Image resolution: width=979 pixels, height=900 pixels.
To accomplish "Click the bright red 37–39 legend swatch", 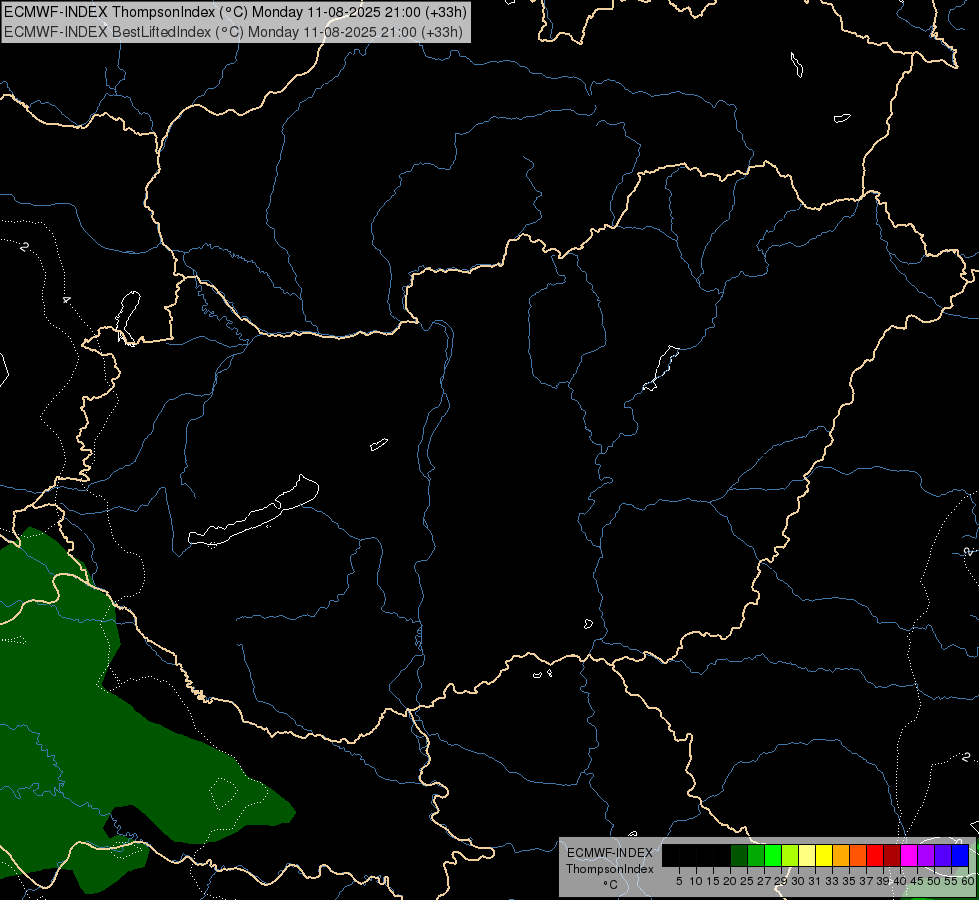I will coord(875,855).
